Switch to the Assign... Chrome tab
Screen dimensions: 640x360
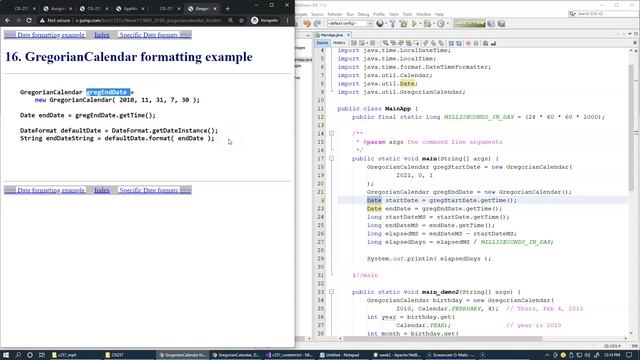point(58,9)
